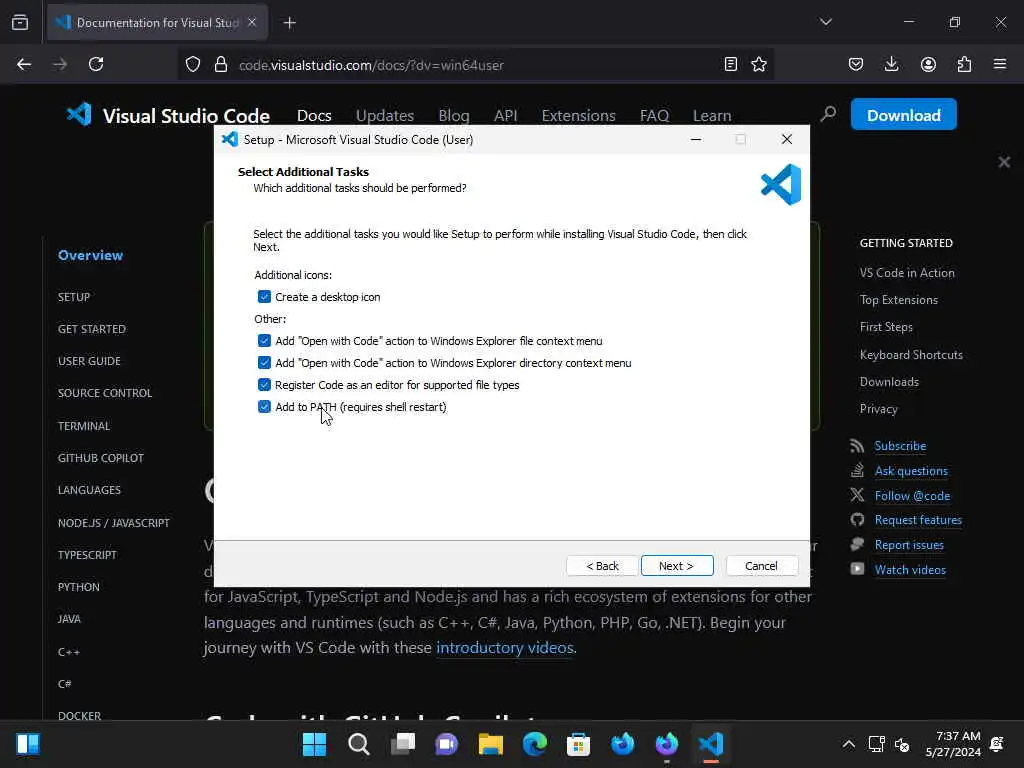Open Microsoft Edge from taskbar
Image resolution: width=1024 pixels, height=768 pixels.
534,744
